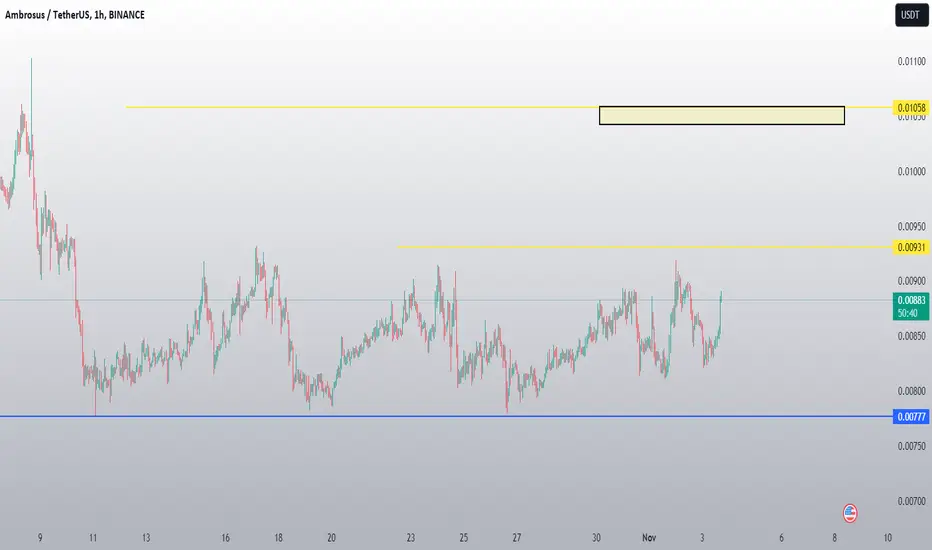Click date 20 on the time axis
Image resolution: width=932 pixels, height=550 pixels.
tap(331, 538)
